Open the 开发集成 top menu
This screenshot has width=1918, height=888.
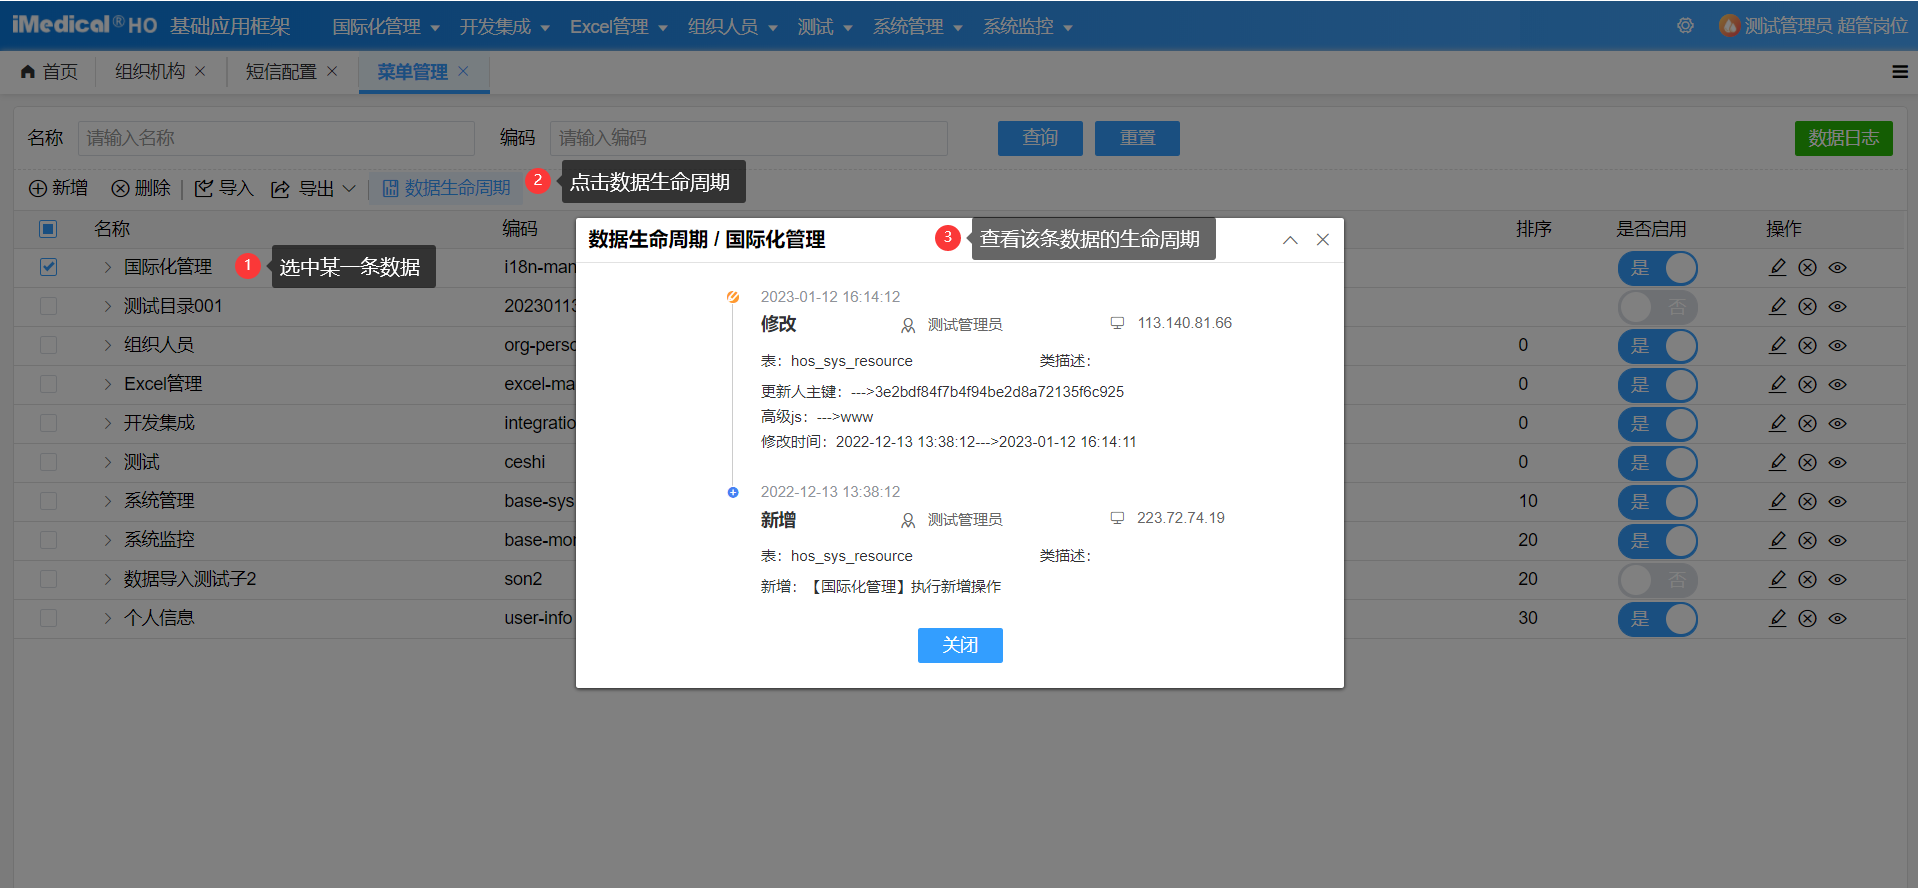[x=505, y=27]
